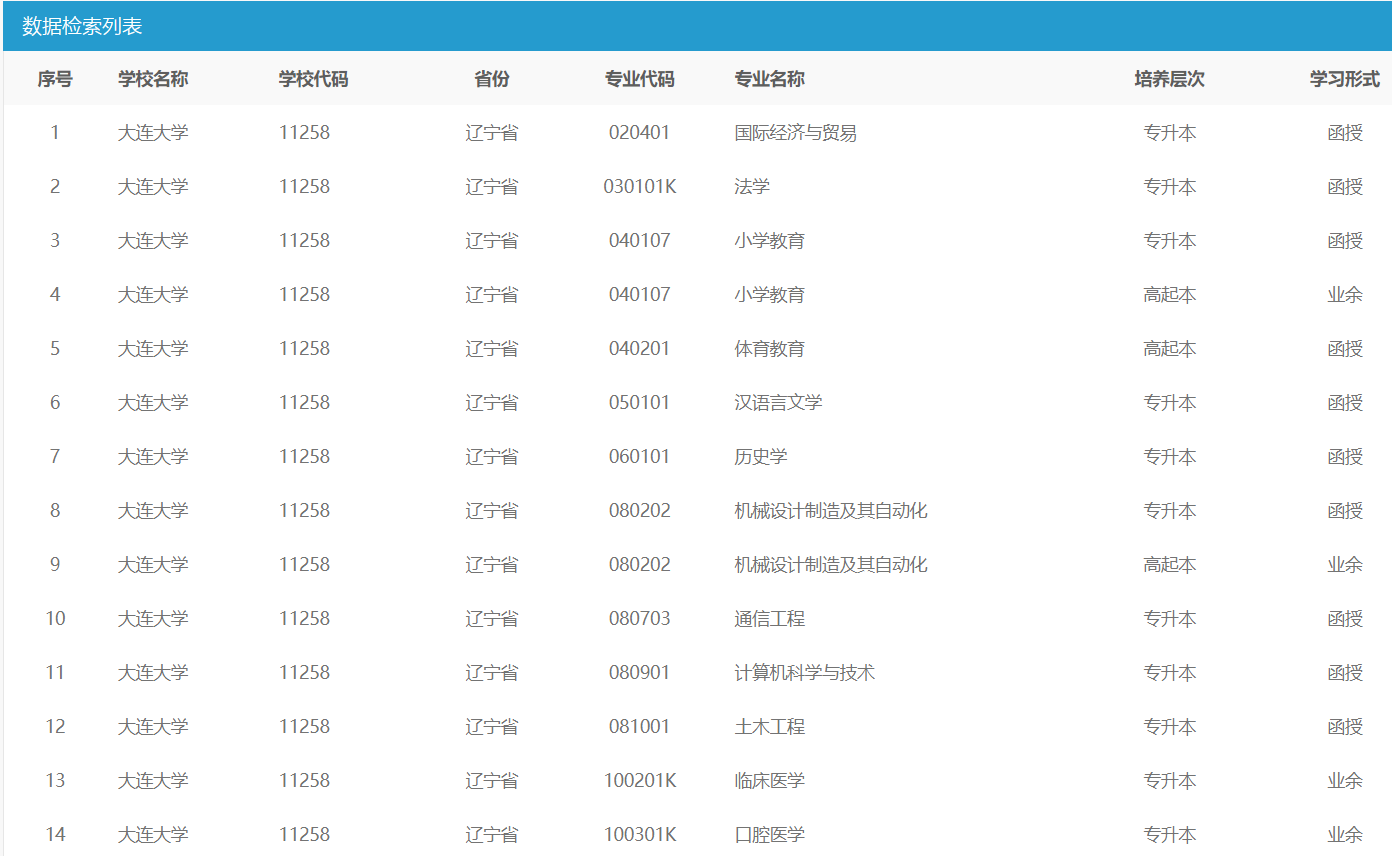Click major code 081001
This screenshot has width=1392, height=856.
pos(640,727)
